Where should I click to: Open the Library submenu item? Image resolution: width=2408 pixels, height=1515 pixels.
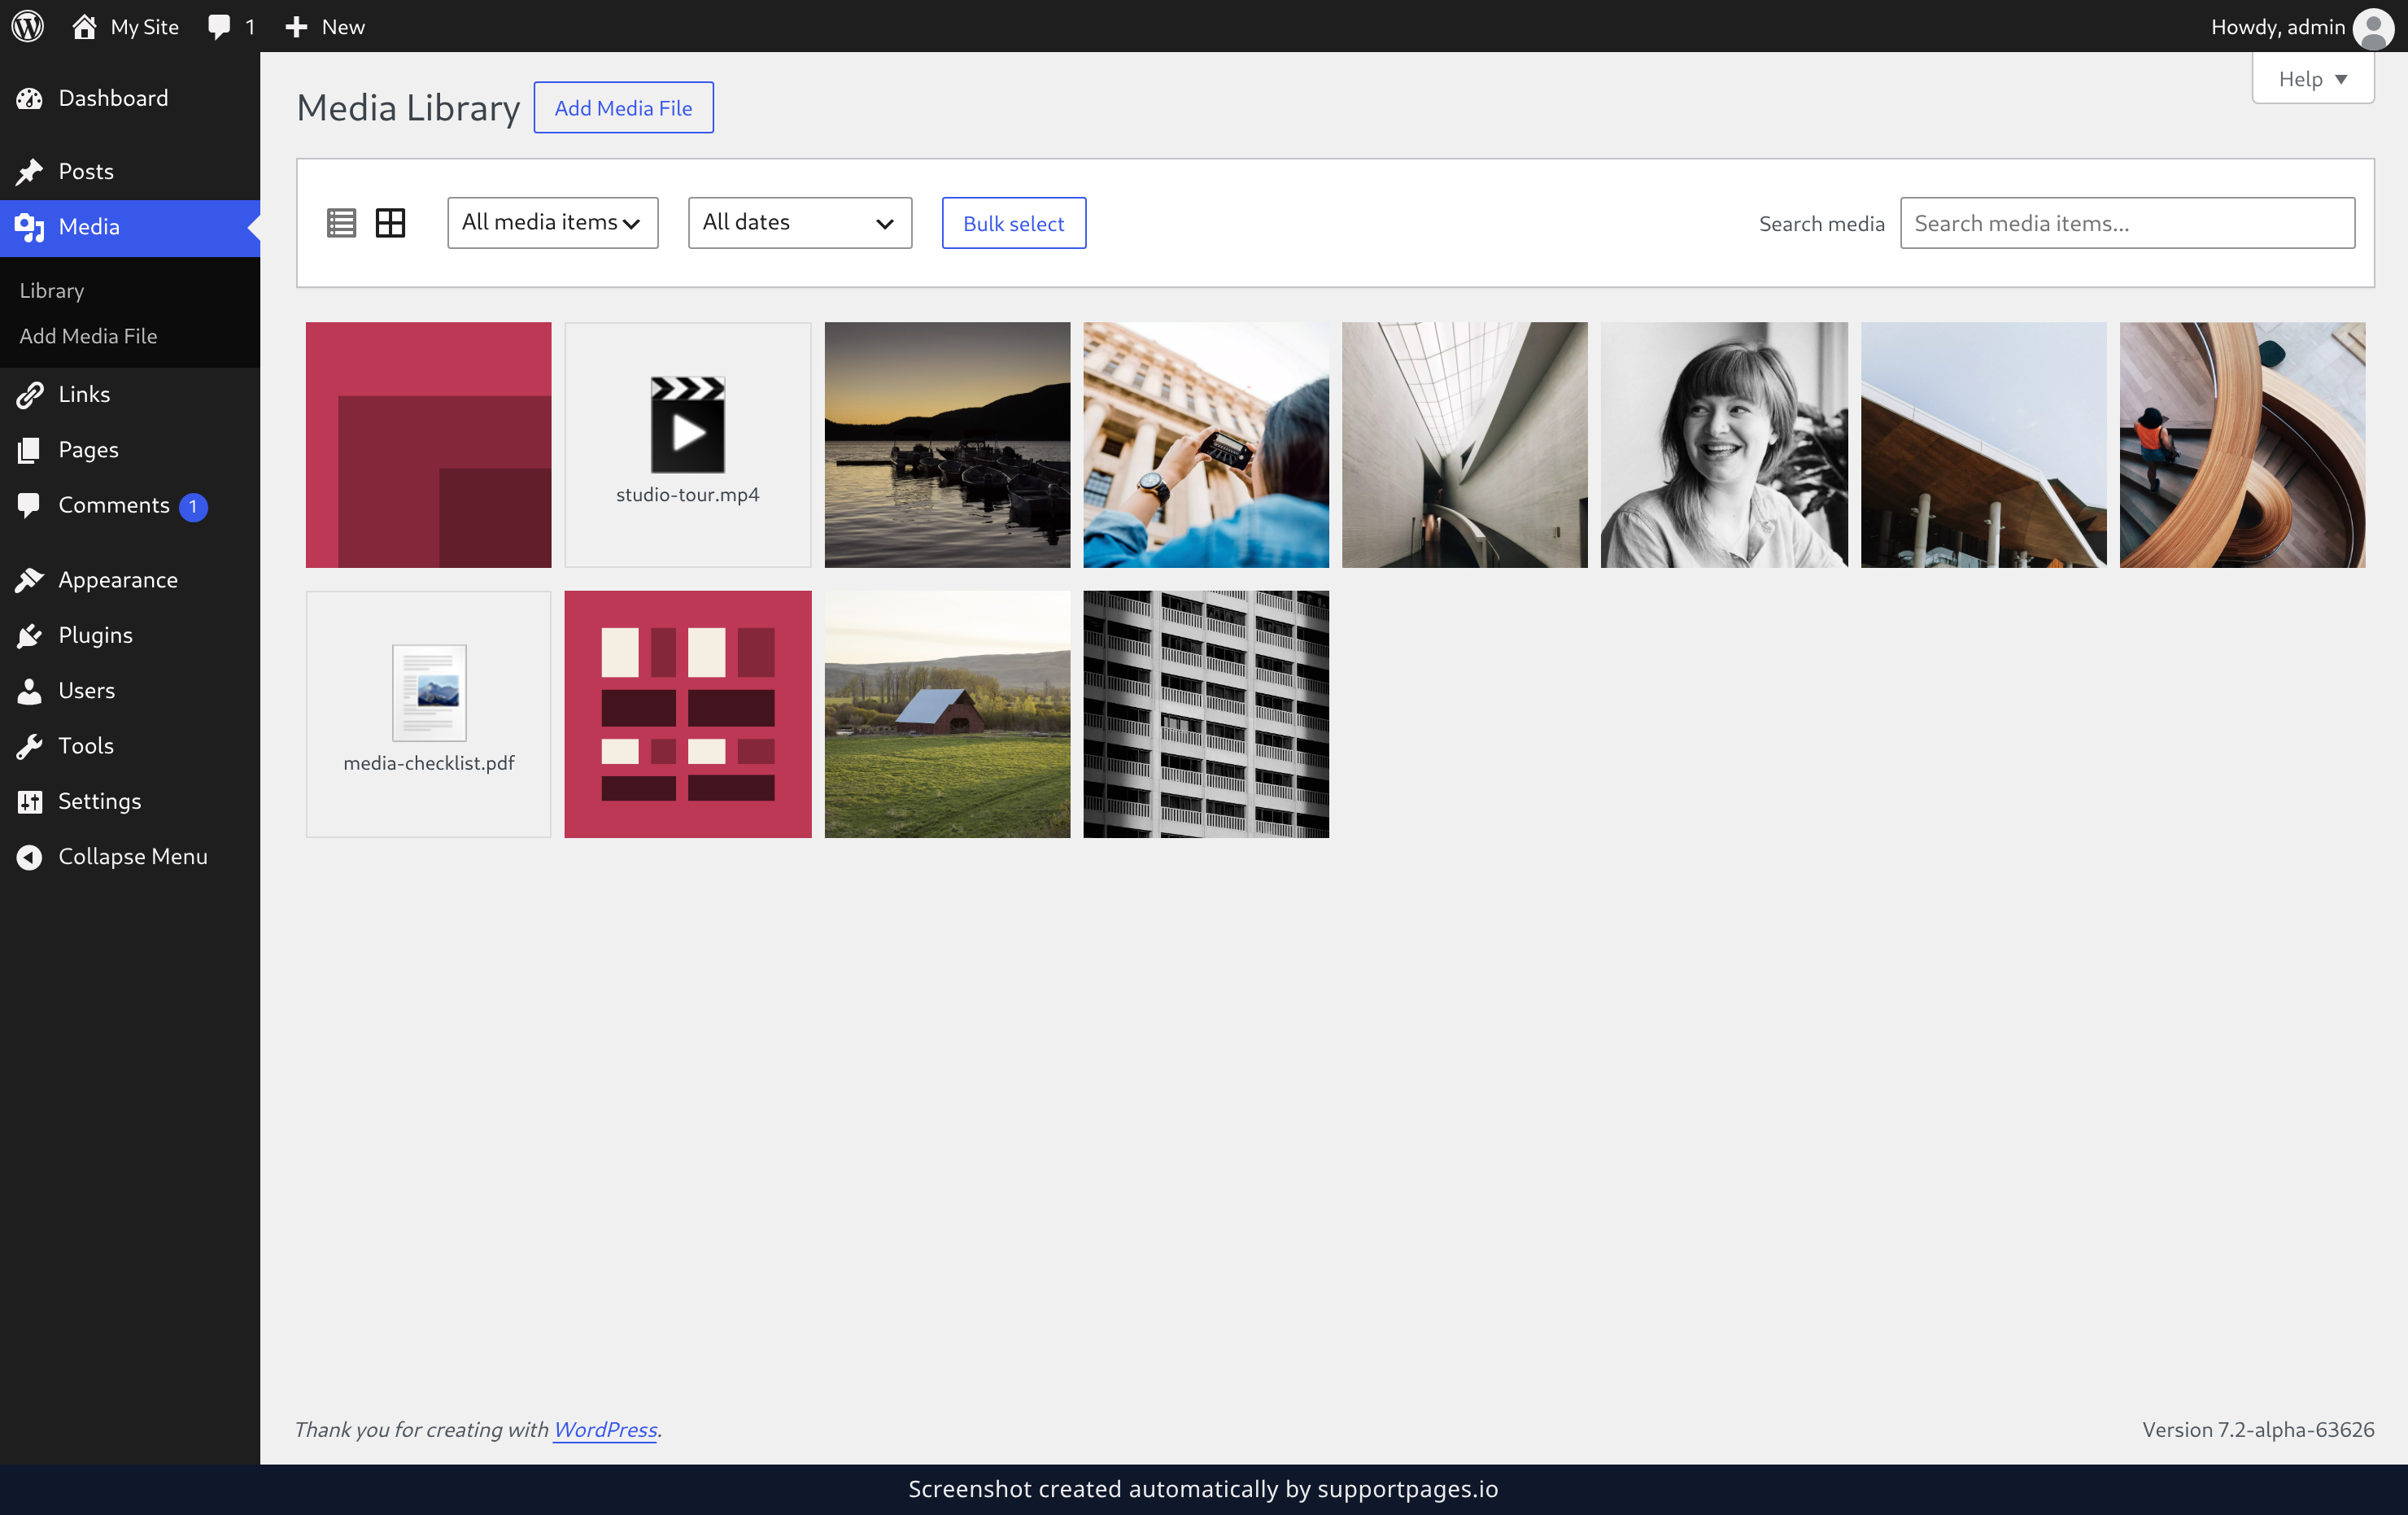(x=52, y=291)
